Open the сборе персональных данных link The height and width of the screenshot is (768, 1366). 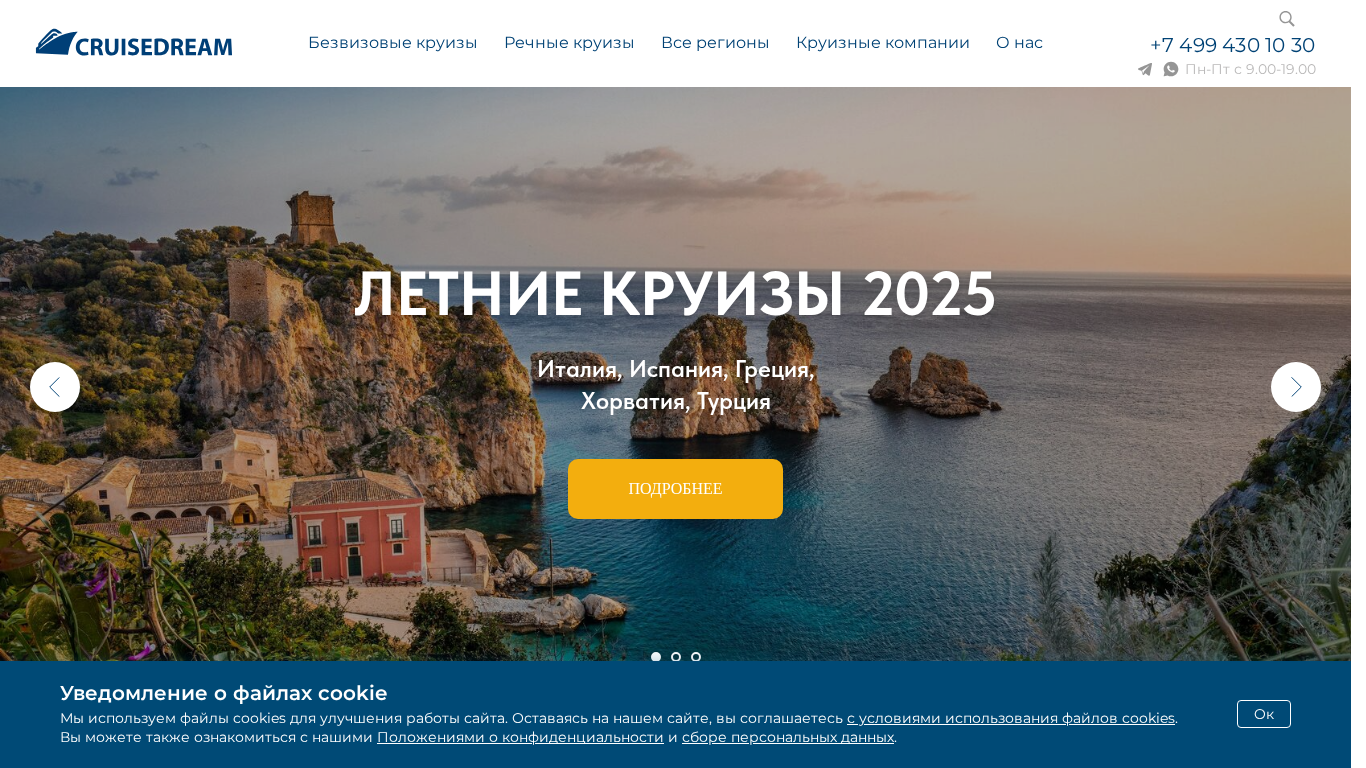[x=788, y=737]
